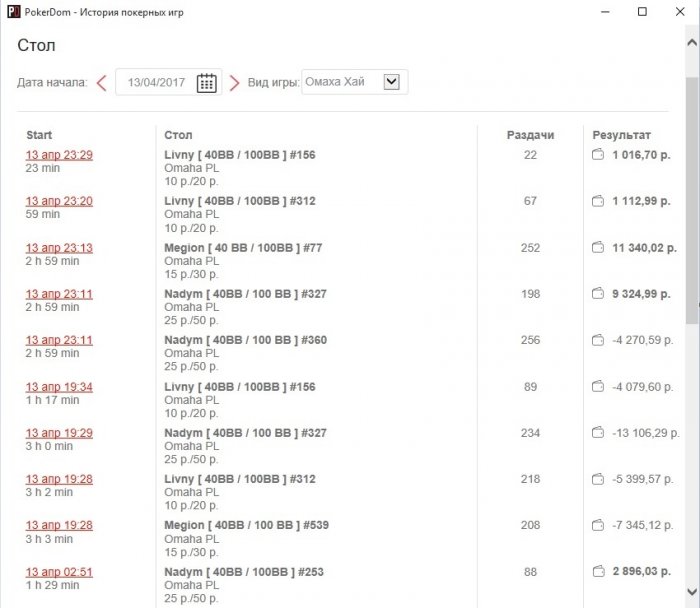Screen dimensions: 700x608
Task: Sort by the Результат column header
Action: pos(621,135)
